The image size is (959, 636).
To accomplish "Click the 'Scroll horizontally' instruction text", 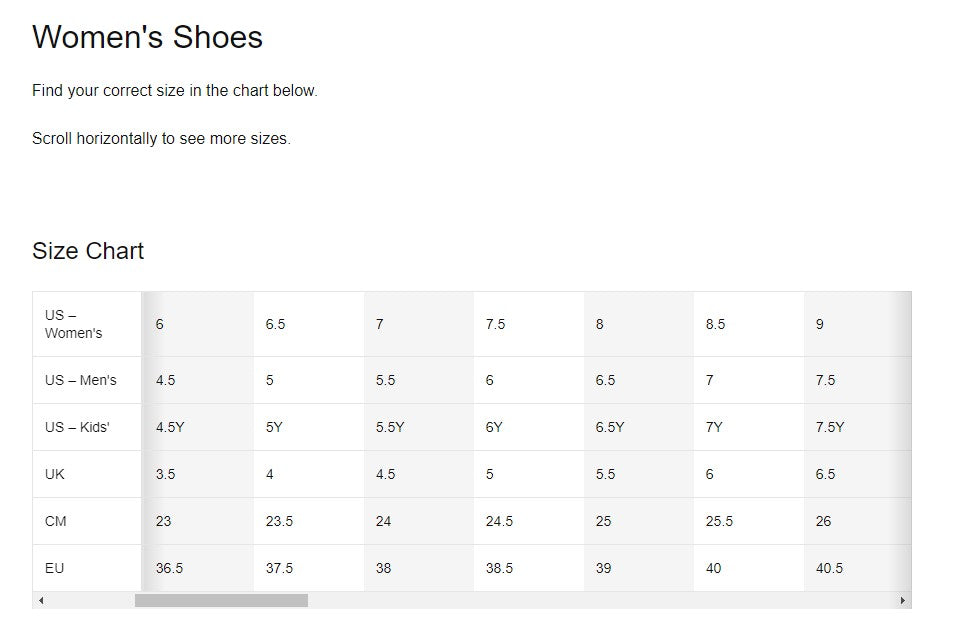I will click(162, 139).
